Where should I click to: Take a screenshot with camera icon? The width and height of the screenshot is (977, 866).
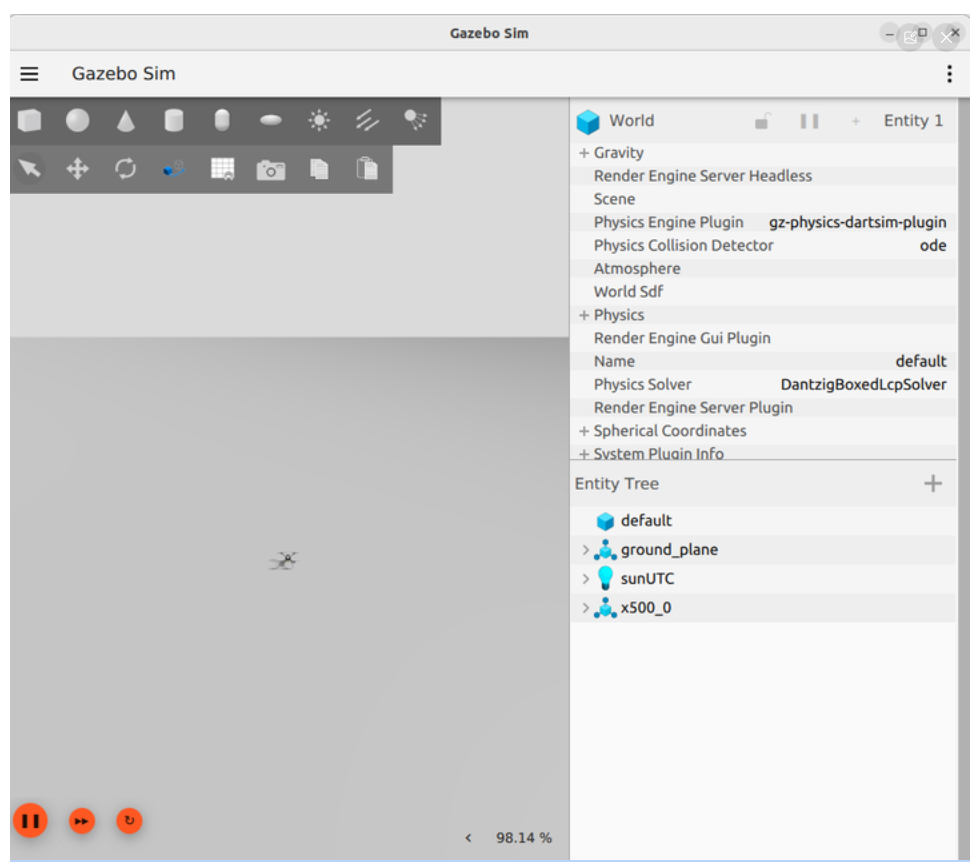pyautogui.click(x=271, y=169)
